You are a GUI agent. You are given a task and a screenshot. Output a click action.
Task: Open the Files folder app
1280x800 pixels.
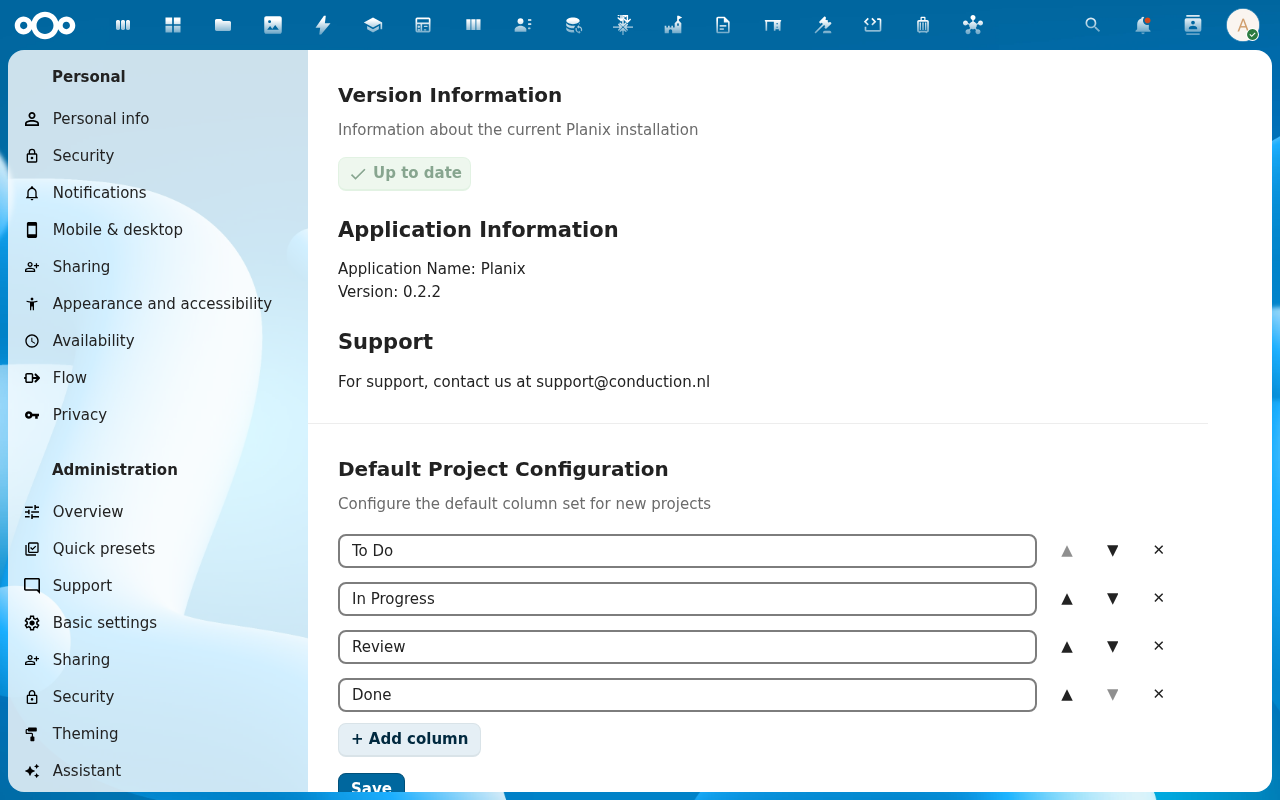tap(223, 25)
